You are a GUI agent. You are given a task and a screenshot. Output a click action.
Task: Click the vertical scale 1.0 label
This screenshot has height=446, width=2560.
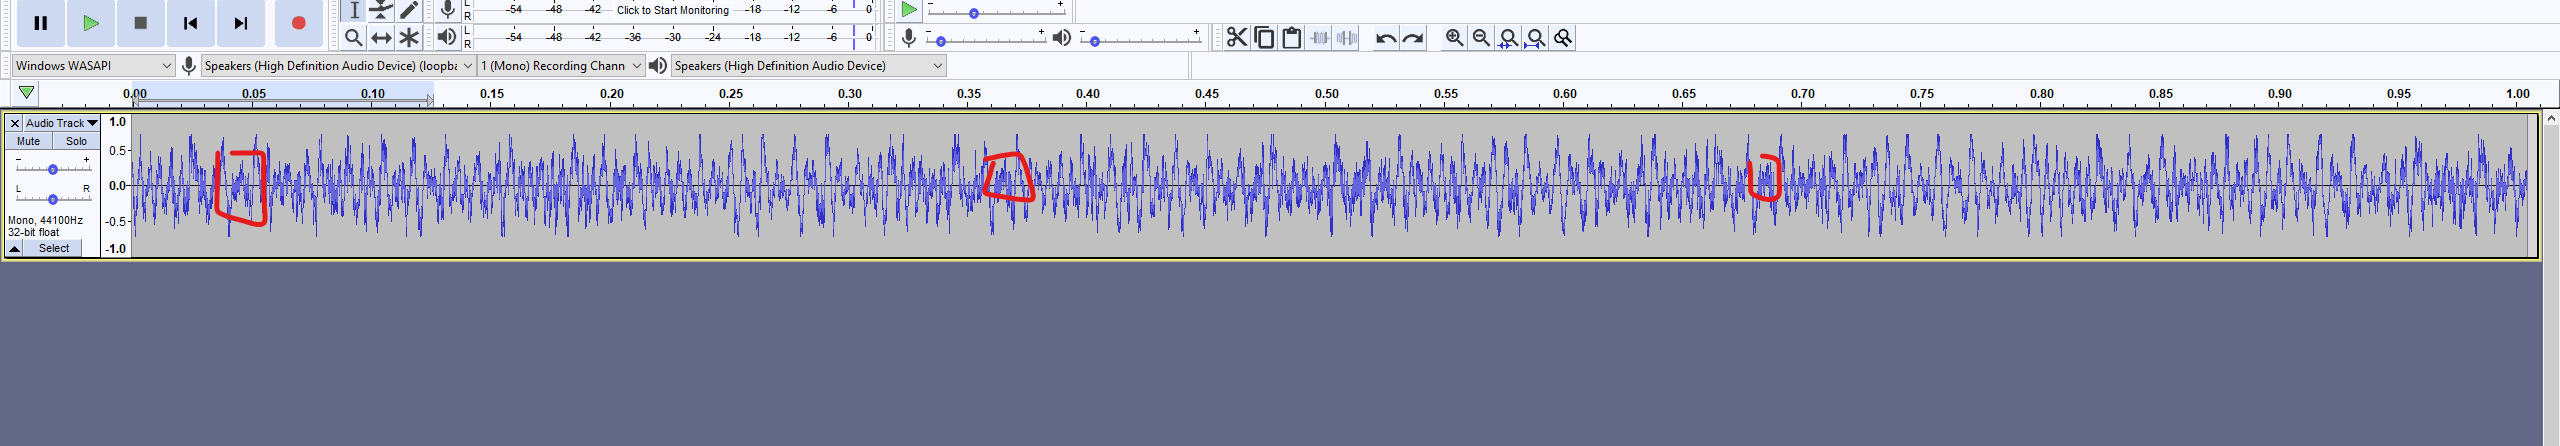pyautogui.click(x=118, y=122)
